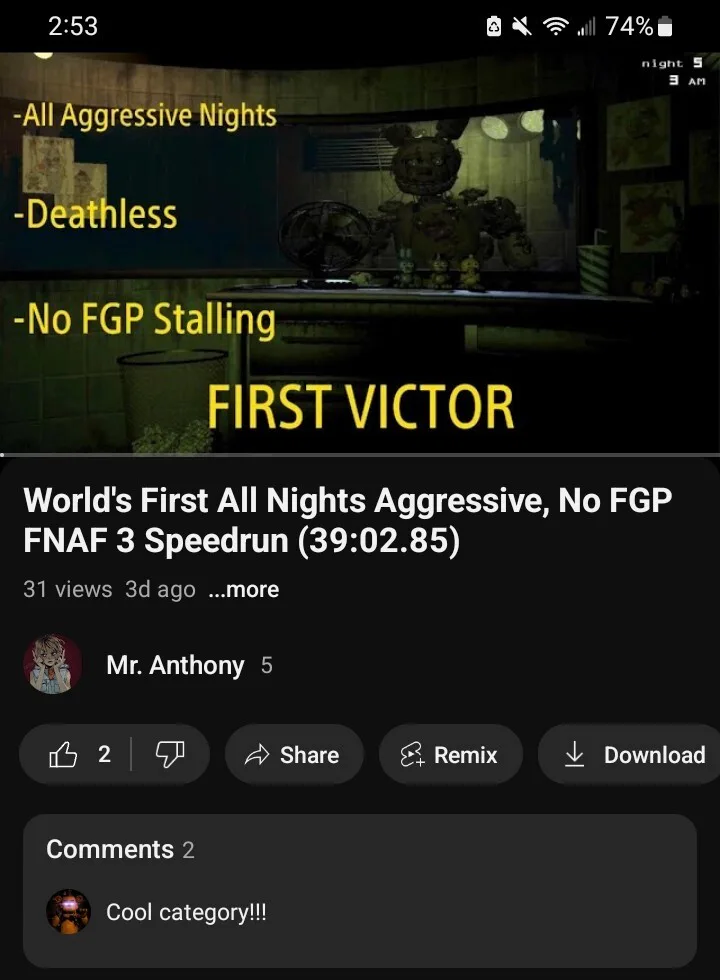The width and height of the screenshot is (720, 980).
Task: Tap the Wi-Fi status bar icon
Action: 555,26
